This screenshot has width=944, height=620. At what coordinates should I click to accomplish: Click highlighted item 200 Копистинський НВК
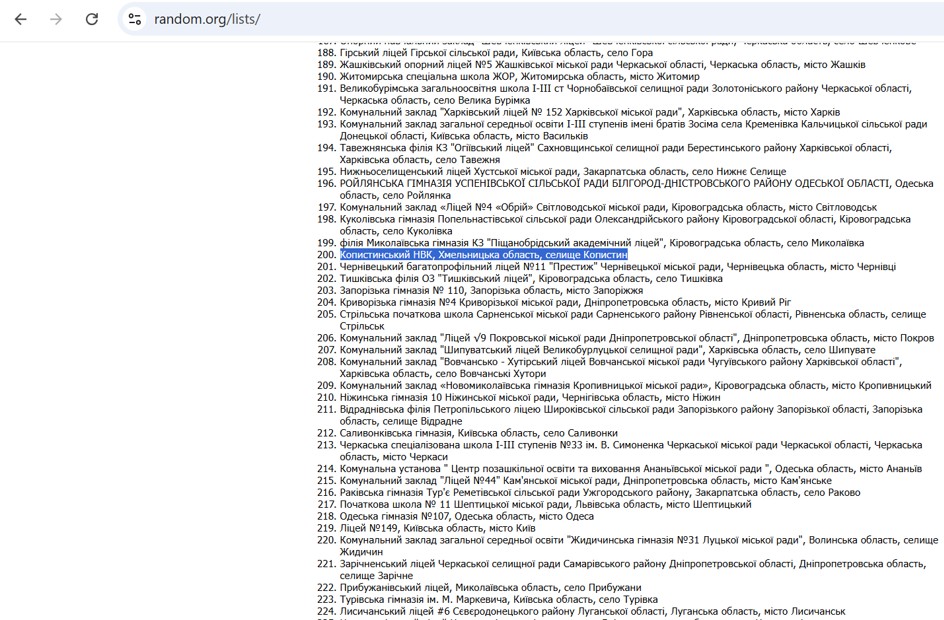coord(483,255)
